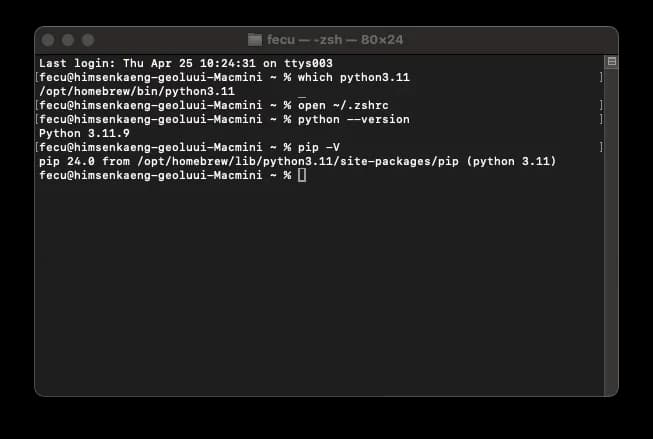
Task: Click the window title "fecu — -zsh — 80×24"
Action: pos(336,40)
